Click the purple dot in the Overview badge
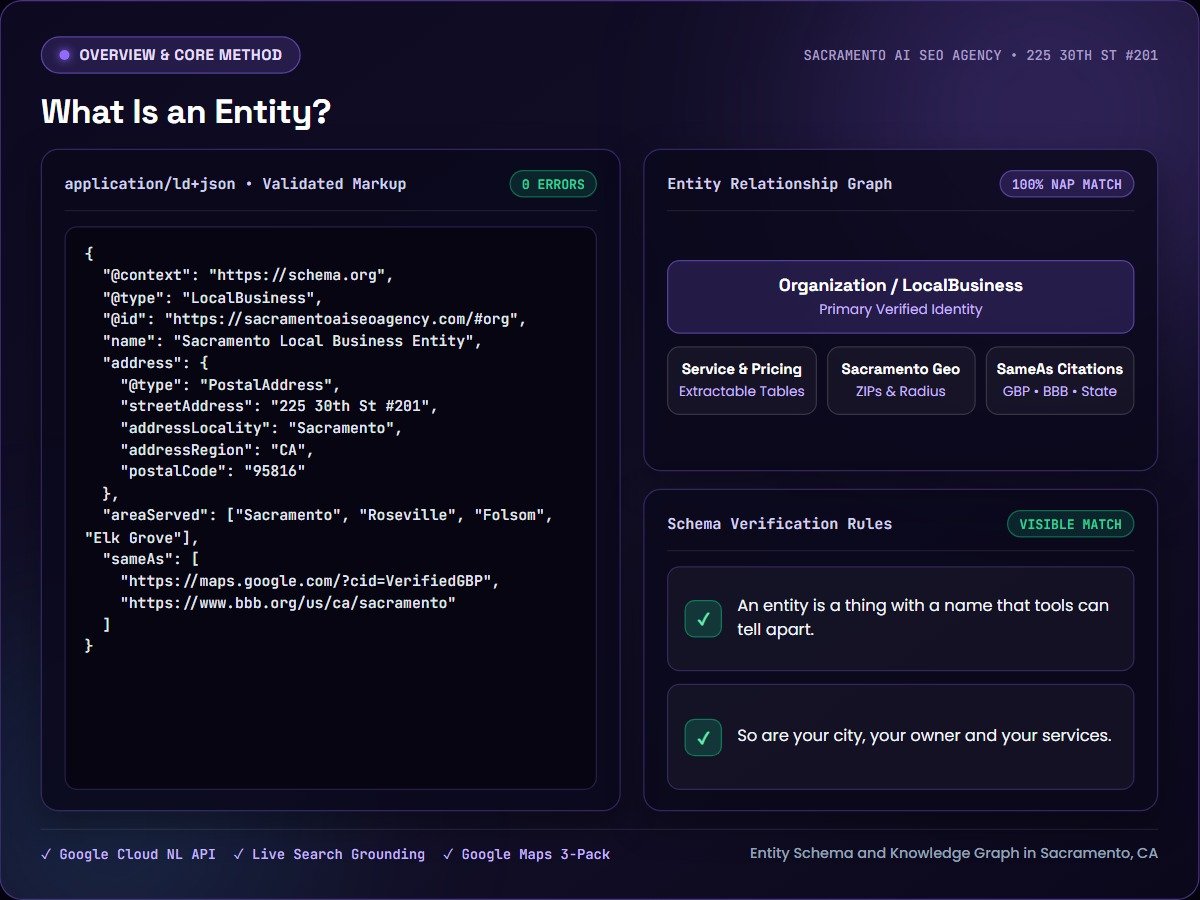 point(65,55)
